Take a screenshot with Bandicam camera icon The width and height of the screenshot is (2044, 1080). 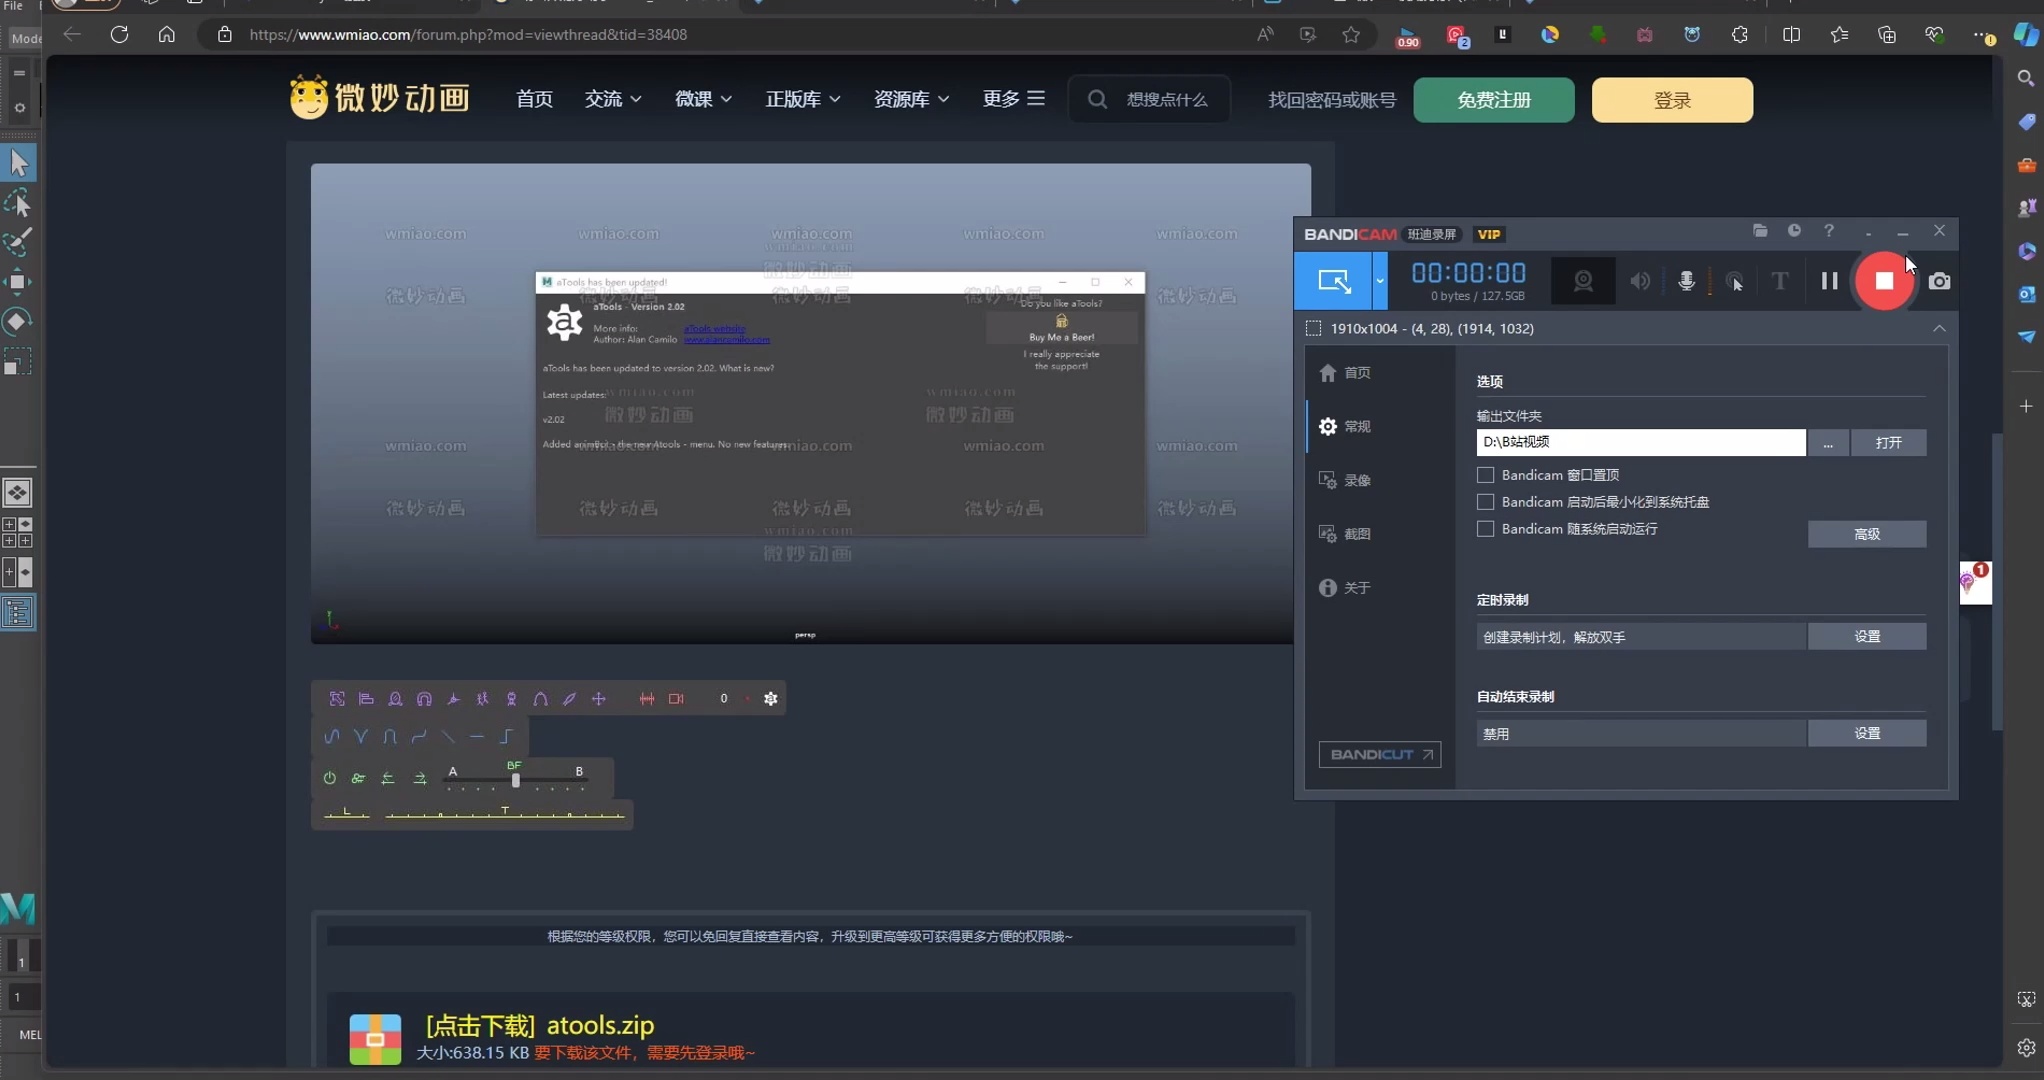pyautogui.click(x=1939, y=281)
